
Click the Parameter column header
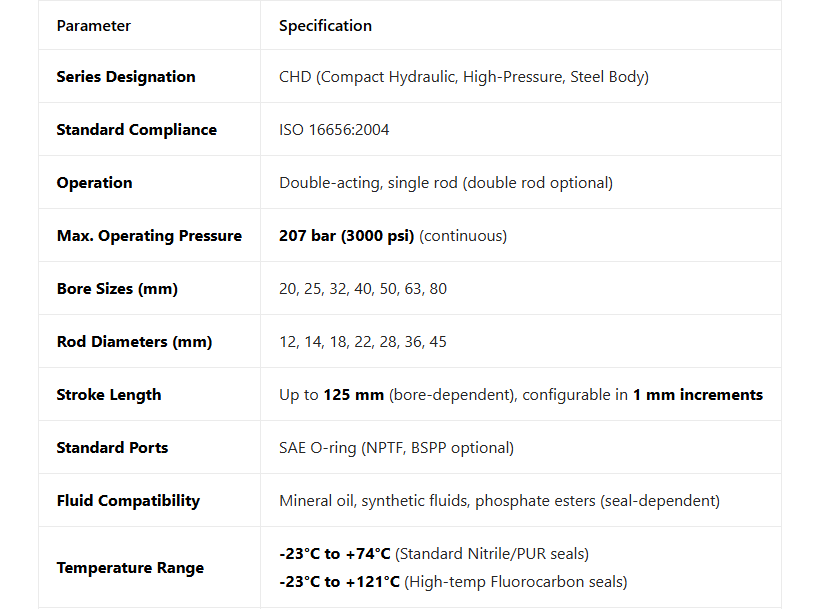coord(94,26)
